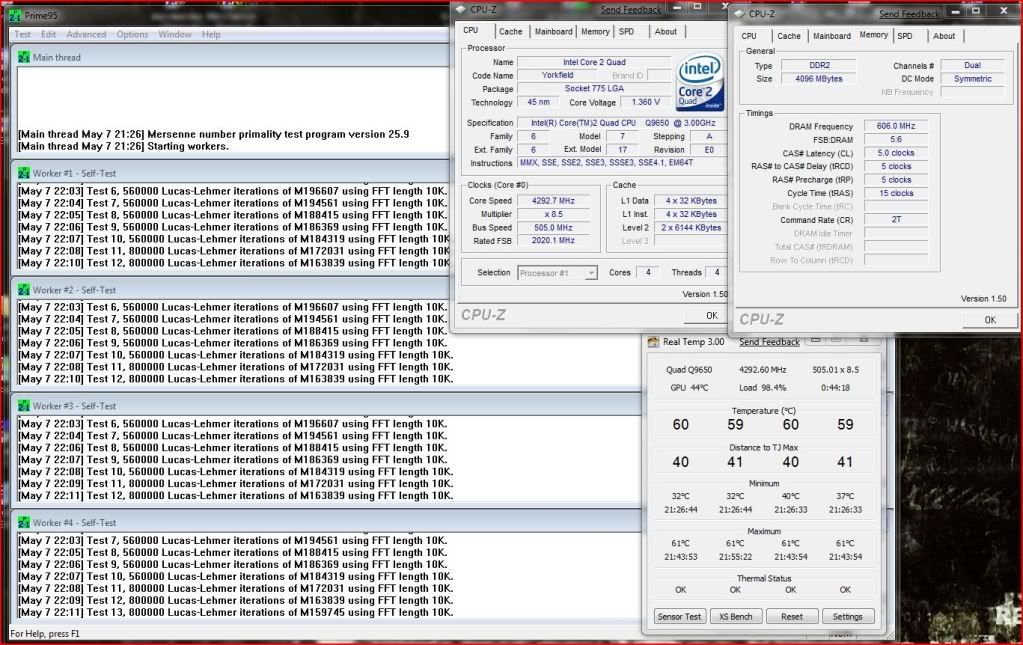Click the Rated FSB value 2020.1 MHz
This screenshot has width=1023, height=645.
click(553, 241)
